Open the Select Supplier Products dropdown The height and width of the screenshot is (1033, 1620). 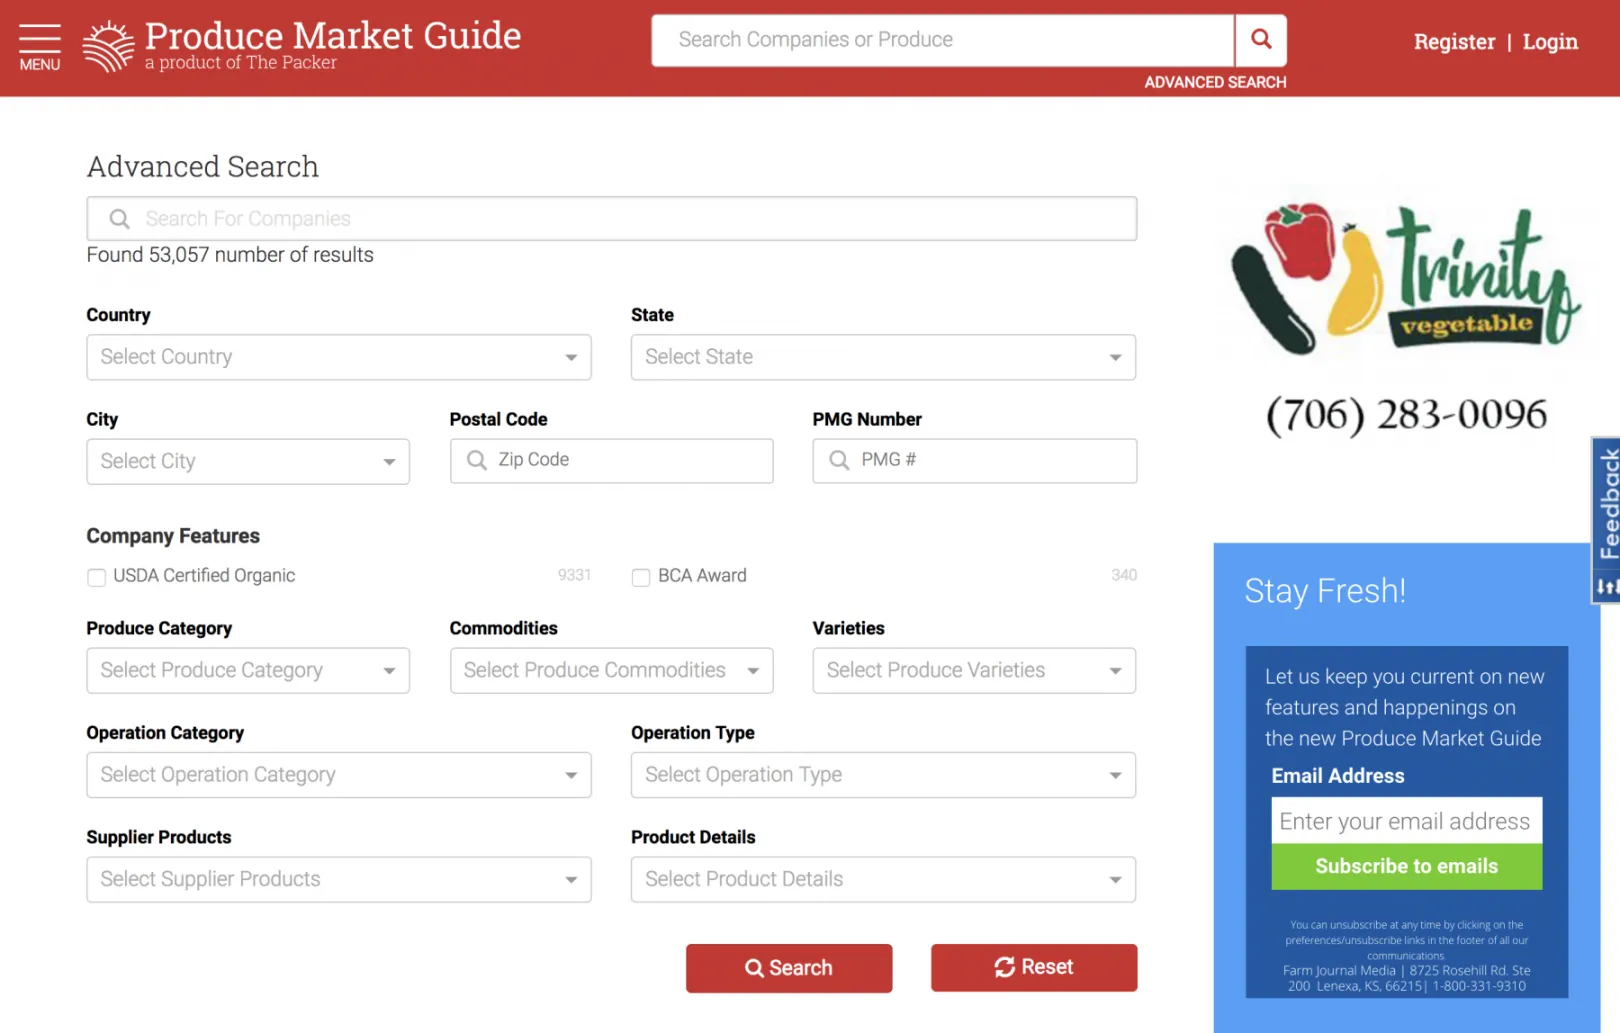339,879
